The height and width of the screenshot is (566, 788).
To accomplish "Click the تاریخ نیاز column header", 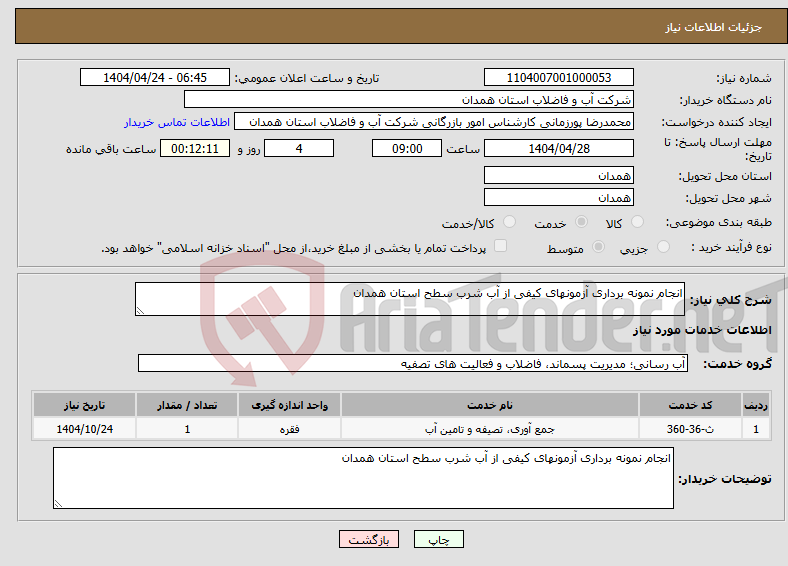I will (84, 405).
